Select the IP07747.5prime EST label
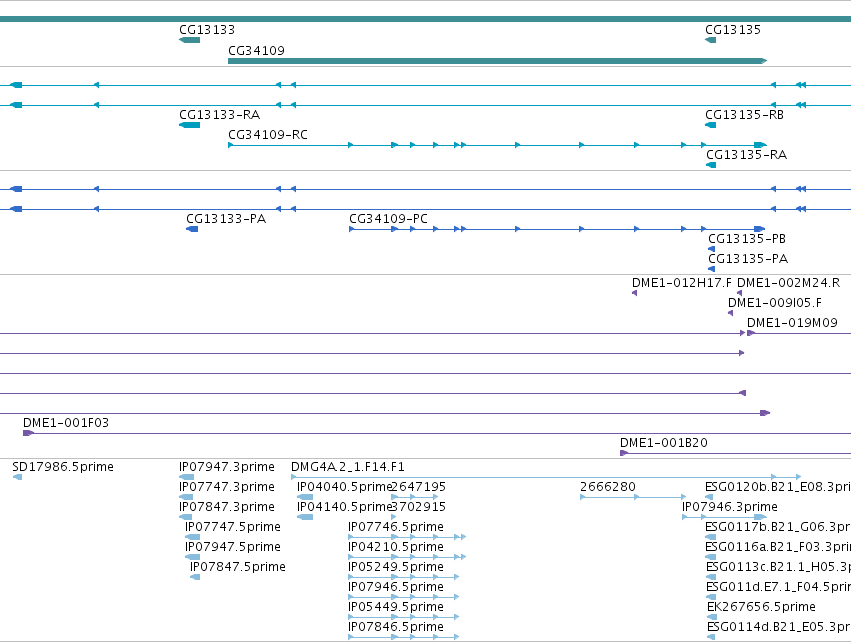 click(233, 527)
